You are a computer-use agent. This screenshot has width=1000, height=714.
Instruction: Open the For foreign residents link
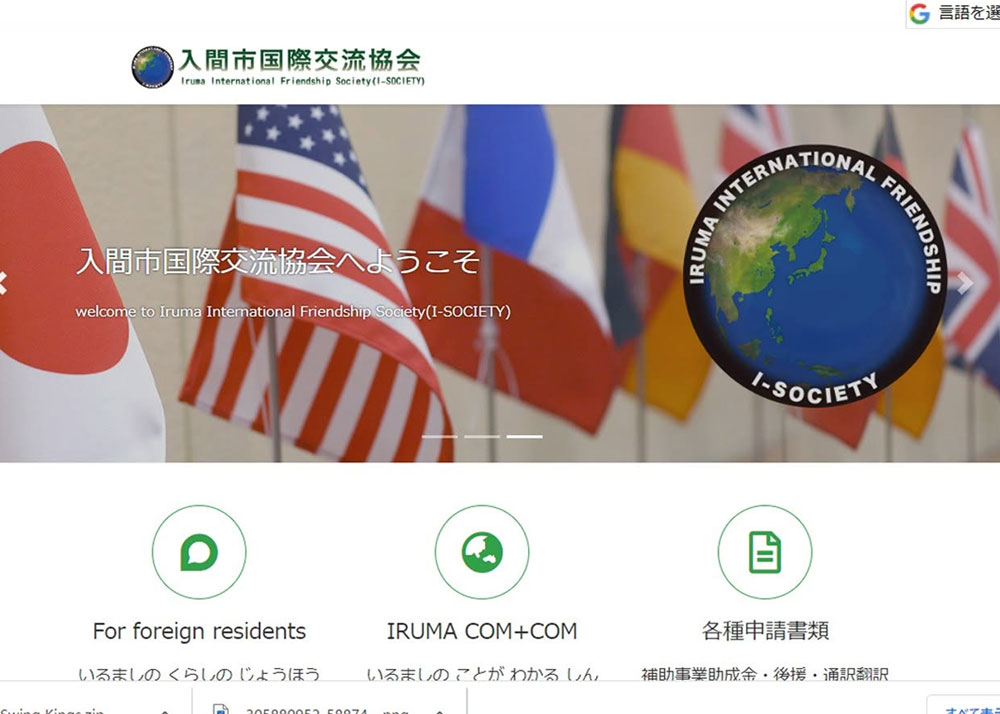click(x=199, y=631)
